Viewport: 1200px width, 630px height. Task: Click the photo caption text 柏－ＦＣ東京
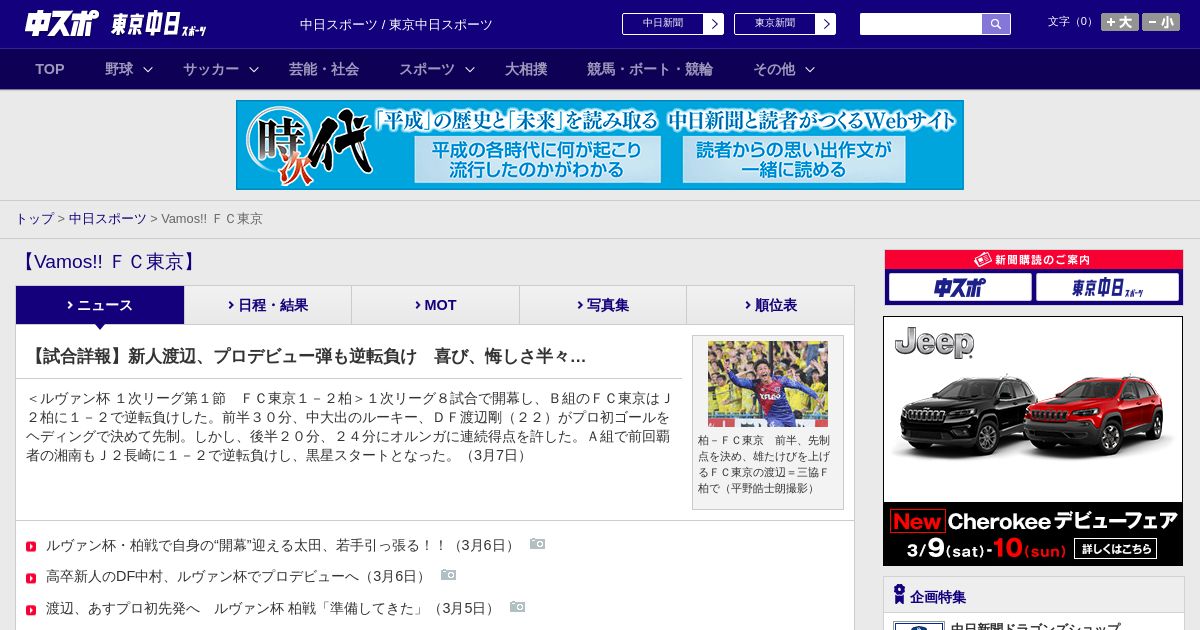763,464
